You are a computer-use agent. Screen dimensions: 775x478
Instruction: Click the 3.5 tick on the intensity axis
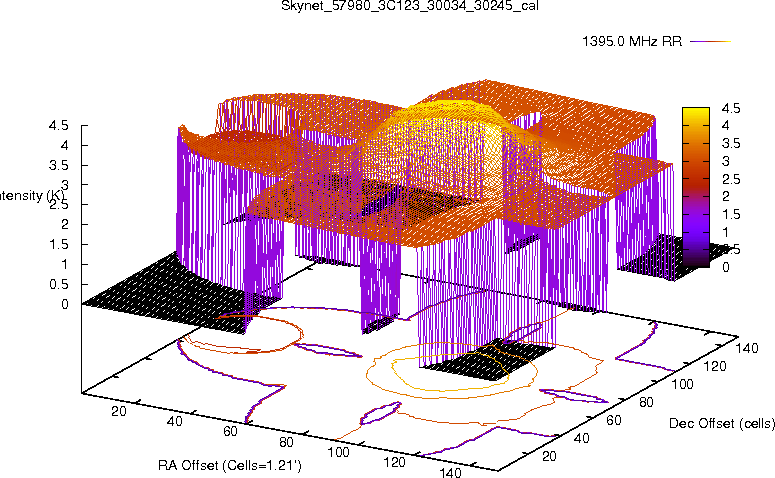tap(58, 165)
